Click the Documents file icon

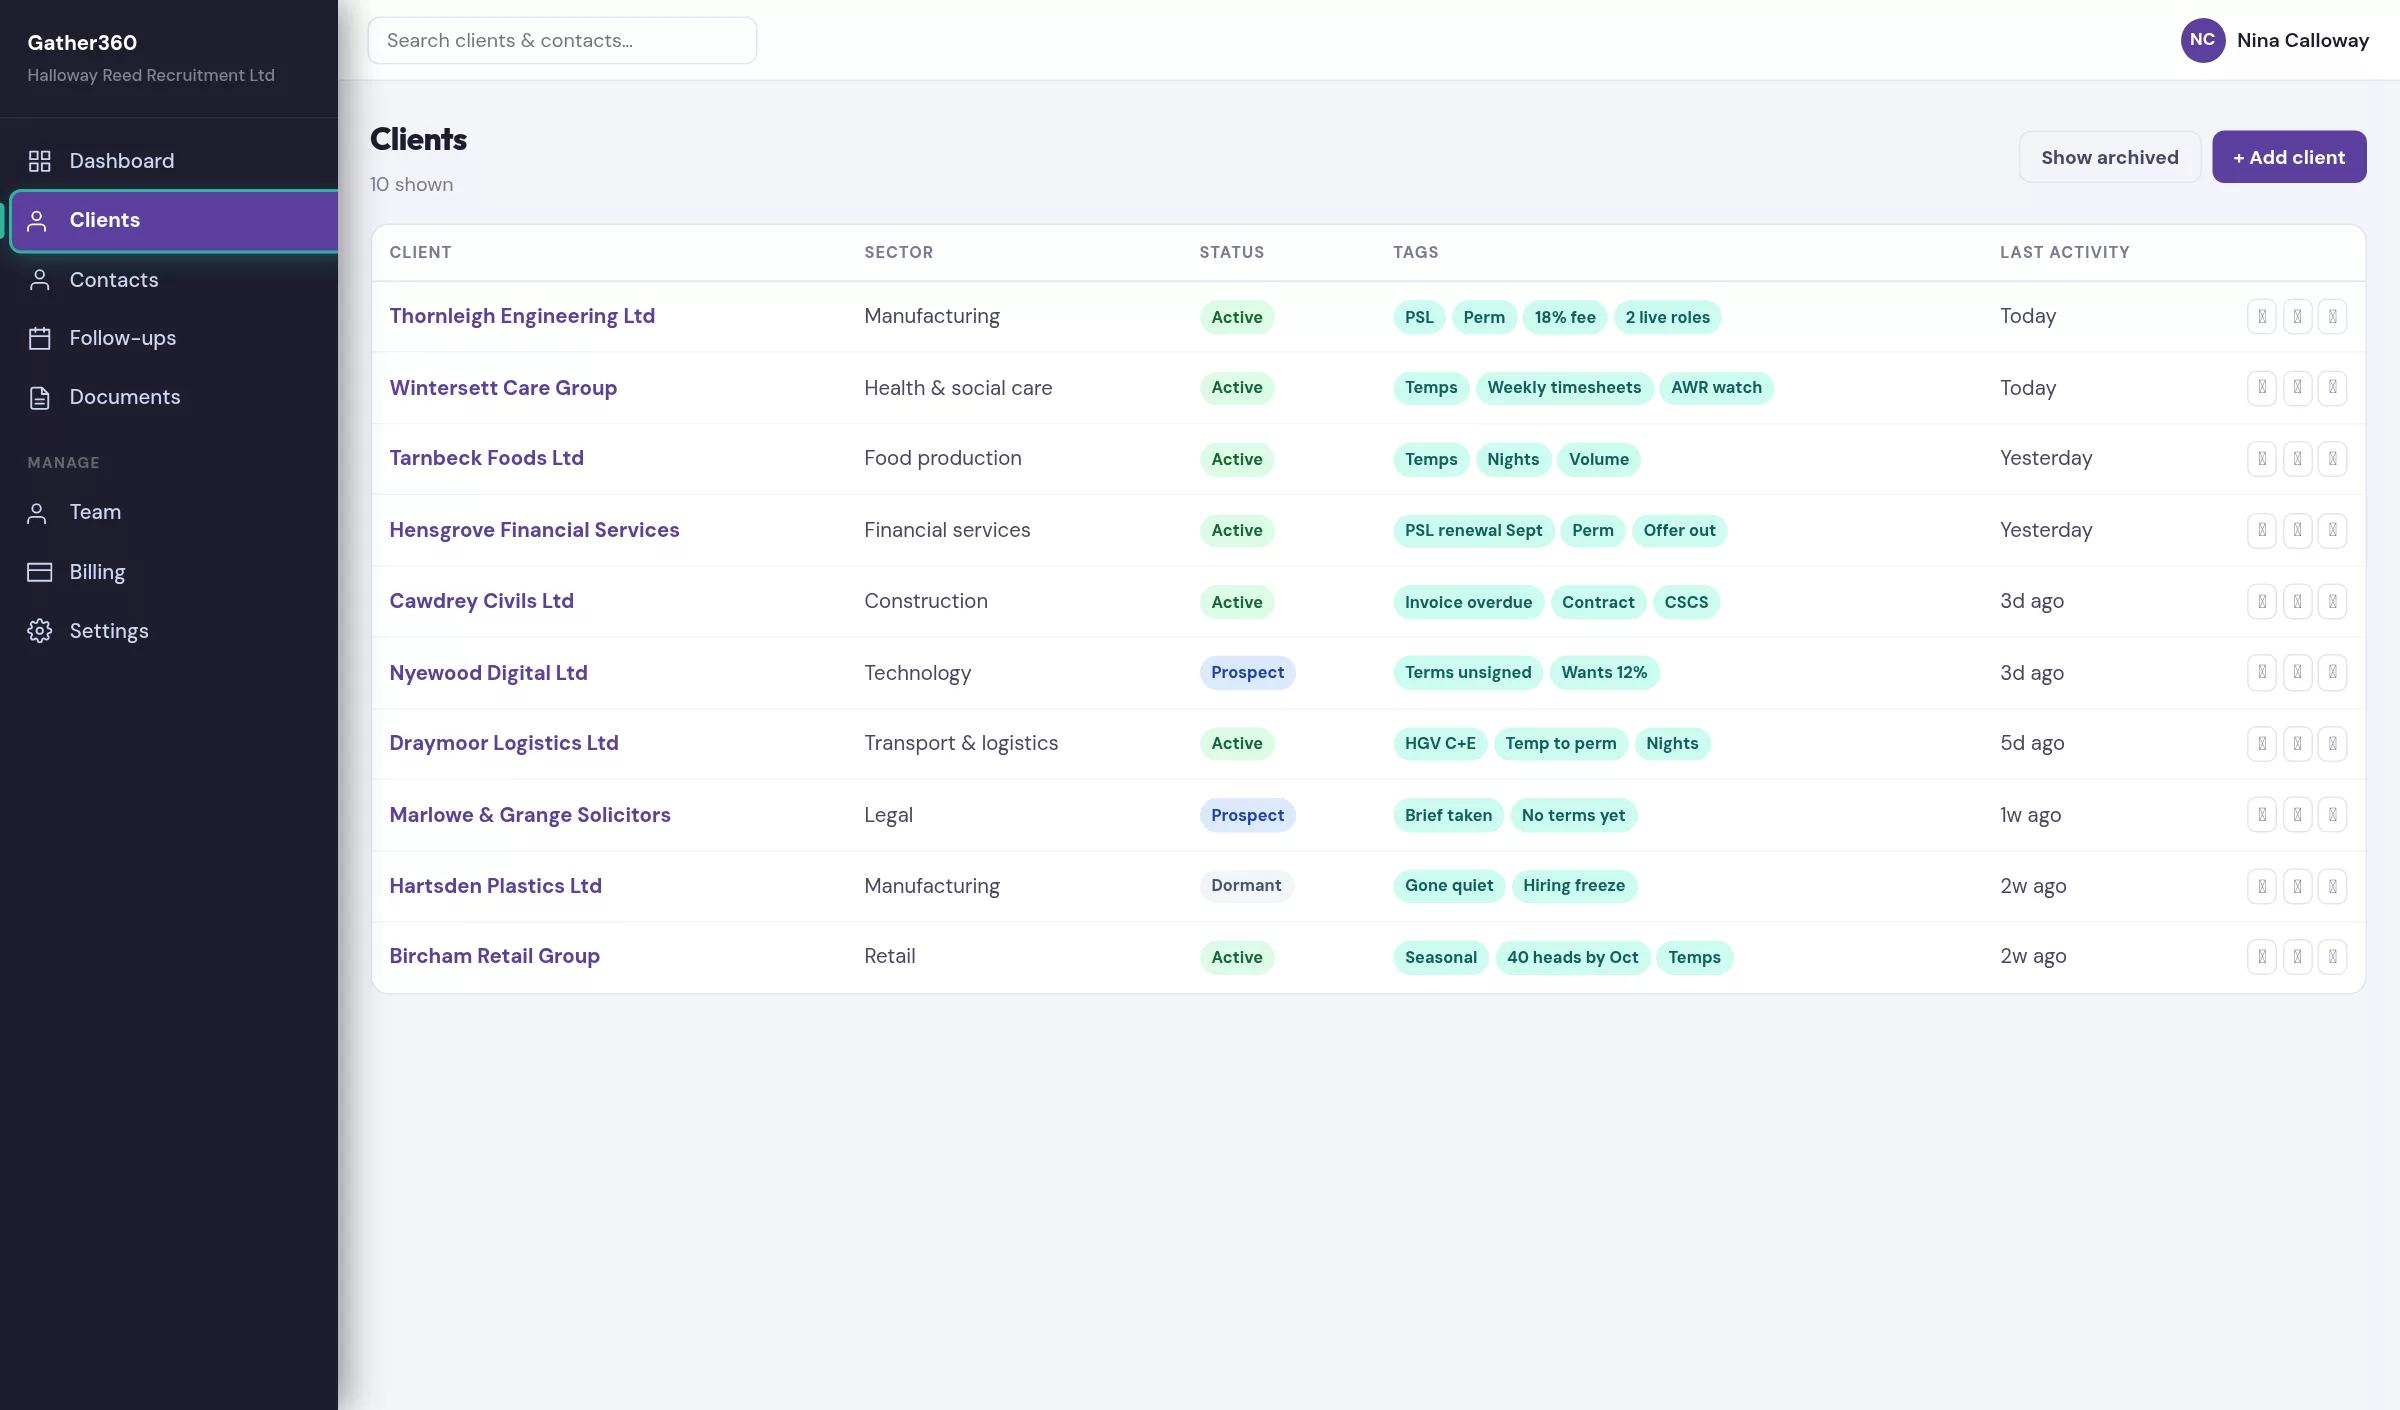(39, 397)
